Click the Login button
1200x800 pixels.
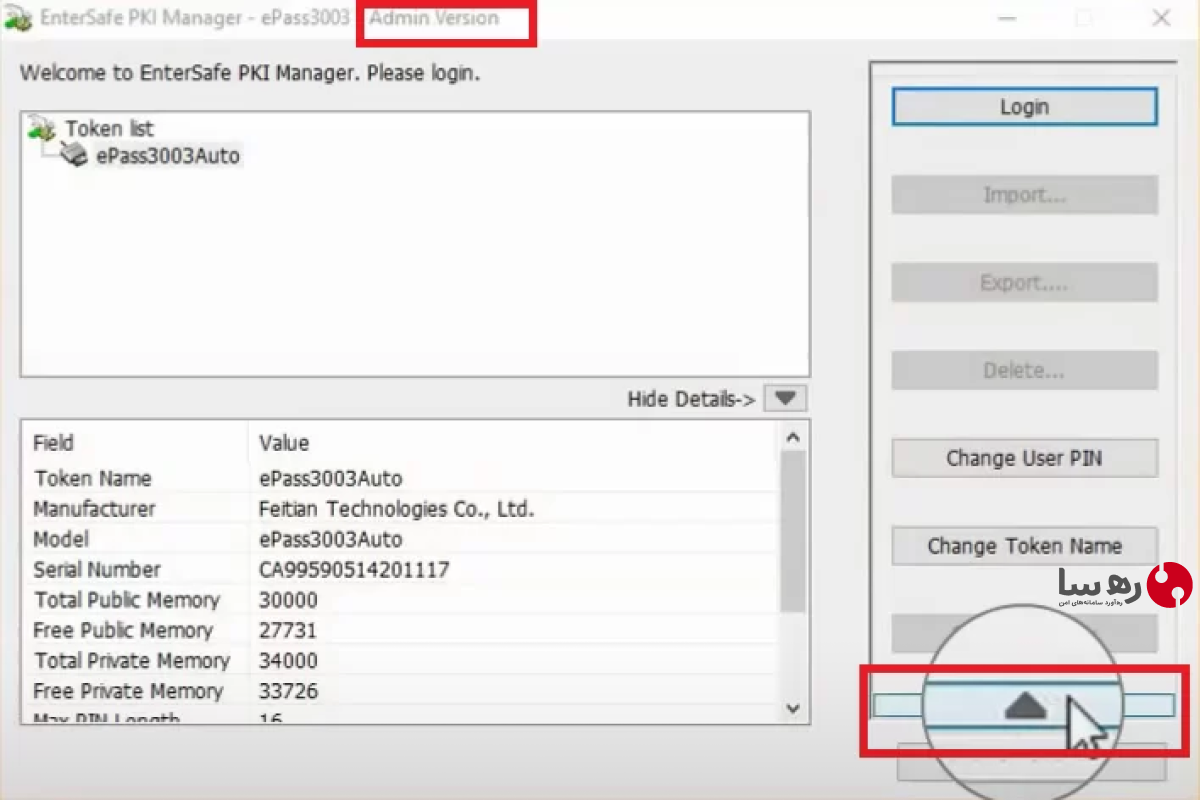[1024, 107]
